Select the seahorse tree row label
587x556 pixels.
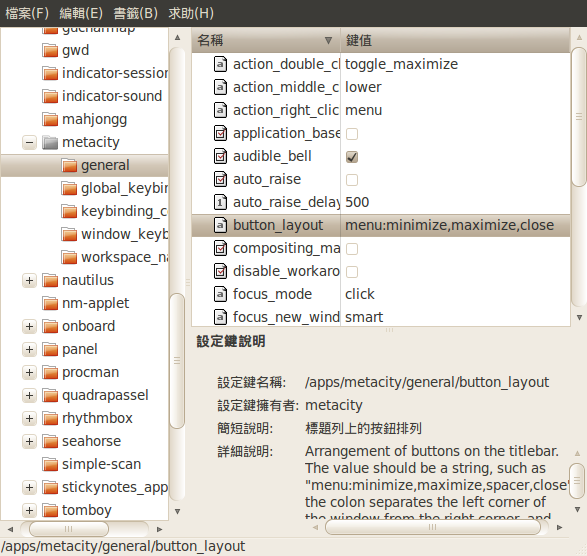(91, 441)
